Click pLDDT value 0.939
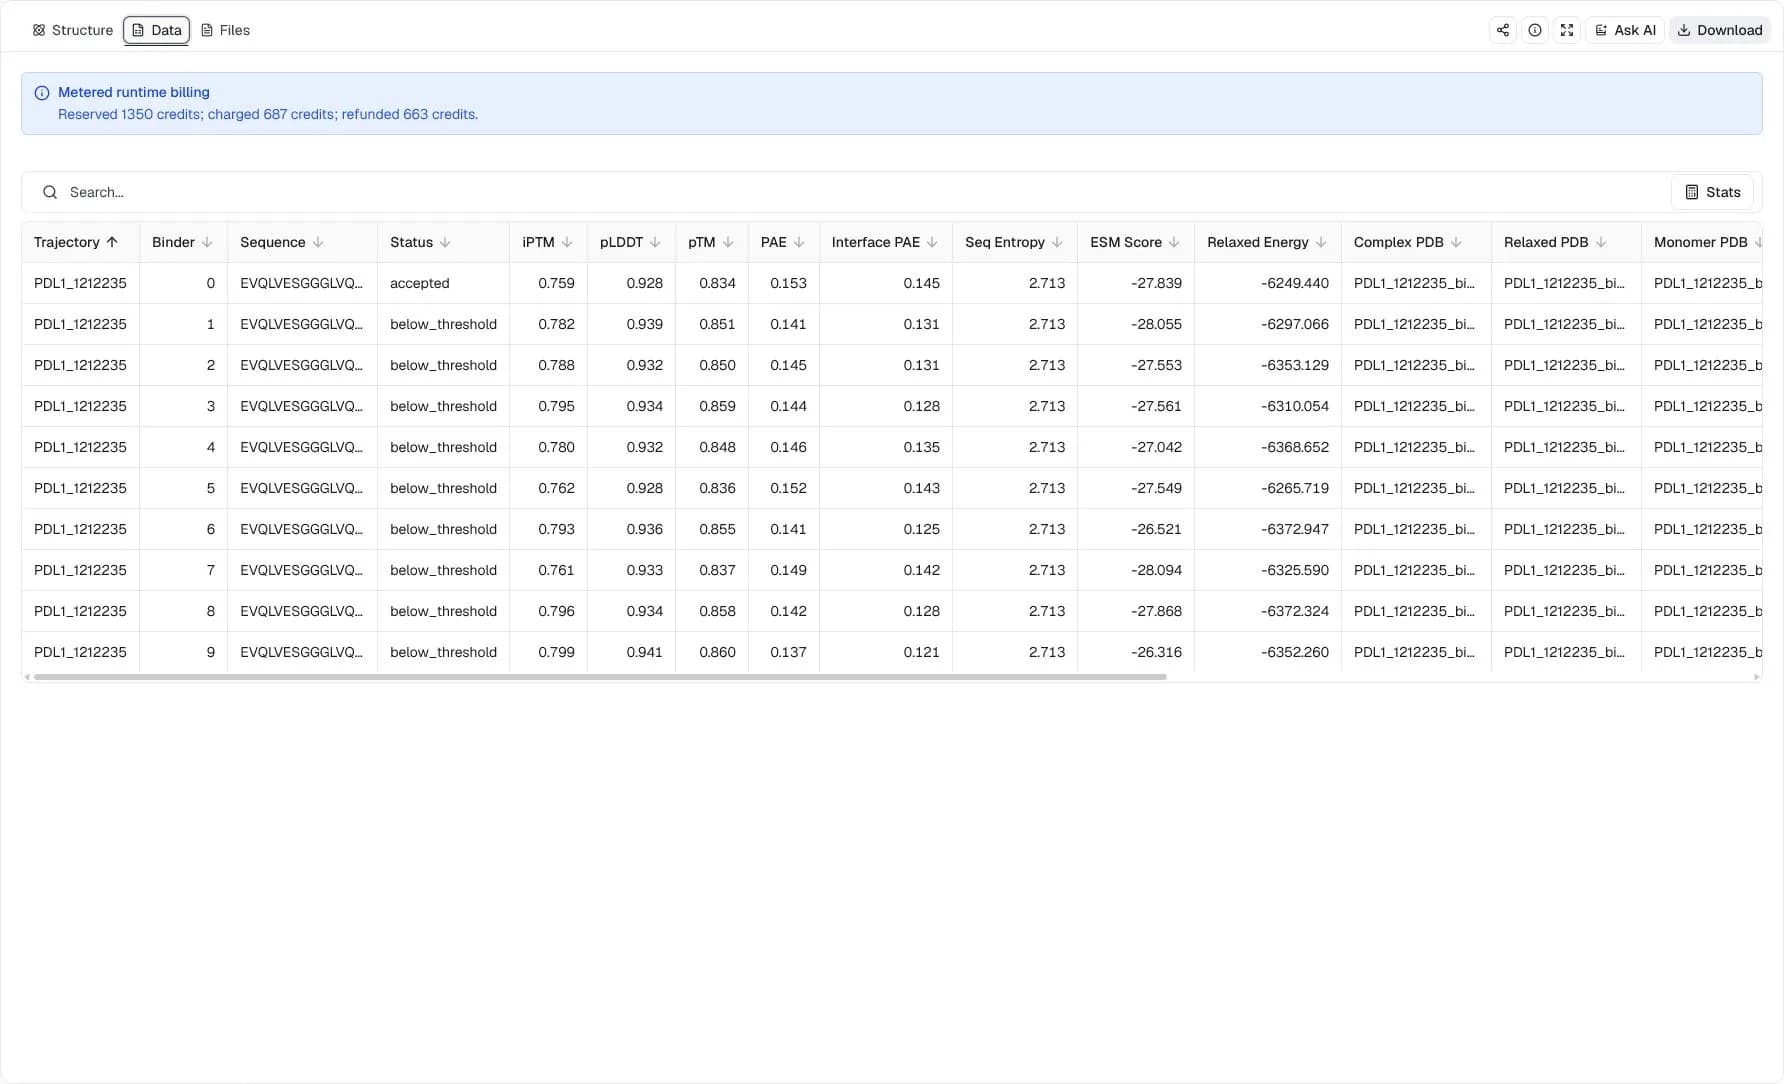 644,324
